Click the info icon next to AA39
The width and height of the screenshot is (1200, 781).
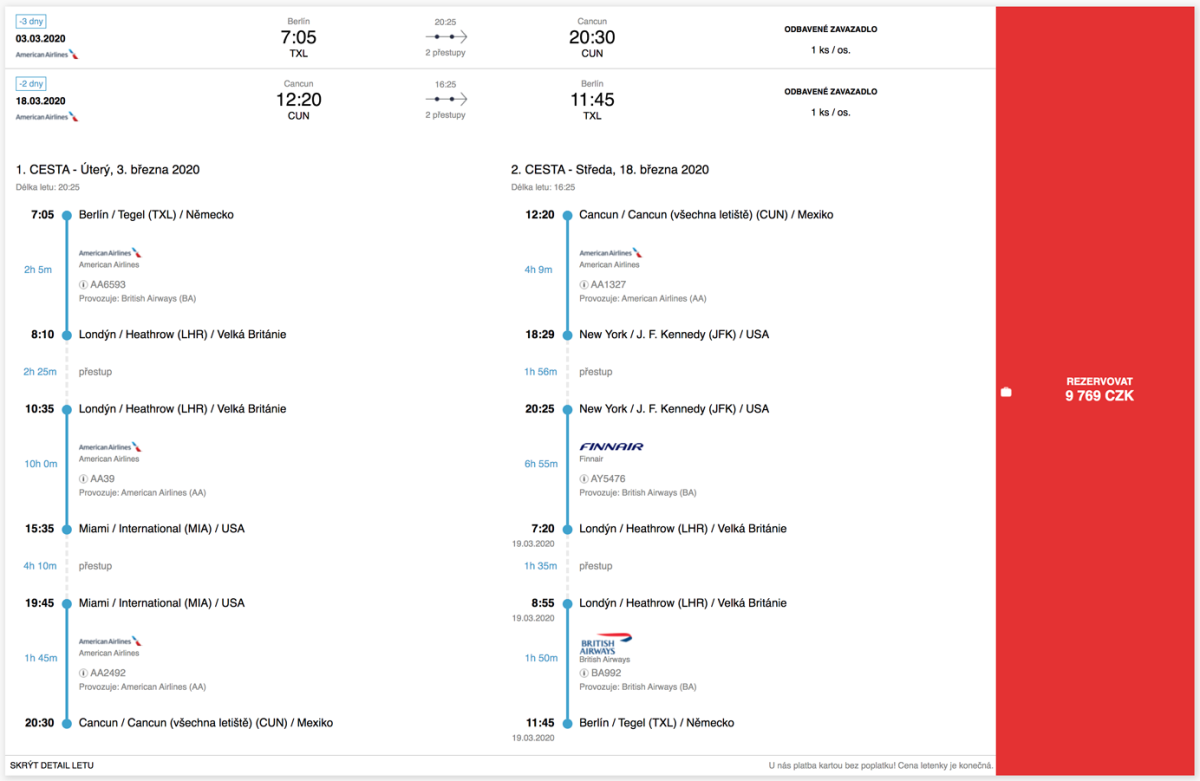[84, 479]
